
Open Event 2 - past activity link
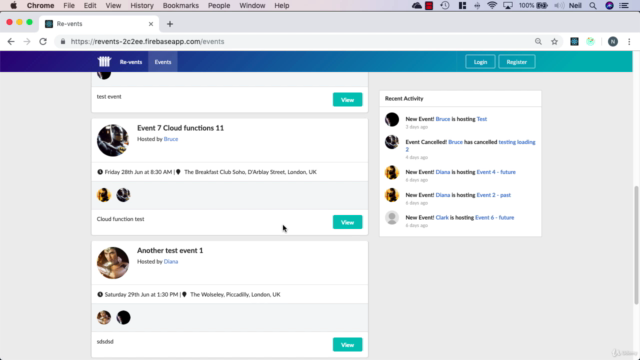493,195
